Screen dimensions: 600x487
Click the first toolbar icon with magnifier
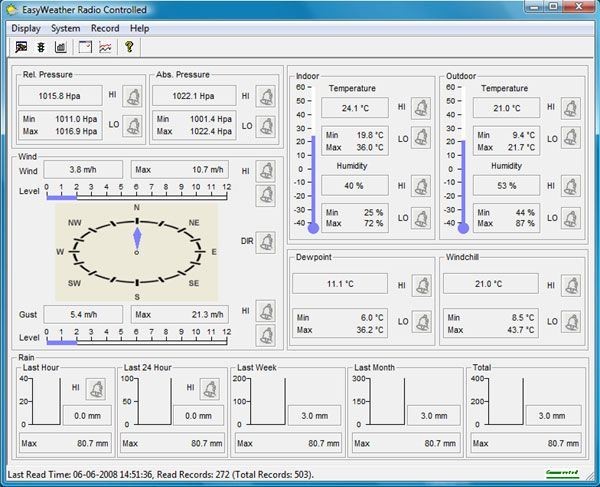(21, 47)
